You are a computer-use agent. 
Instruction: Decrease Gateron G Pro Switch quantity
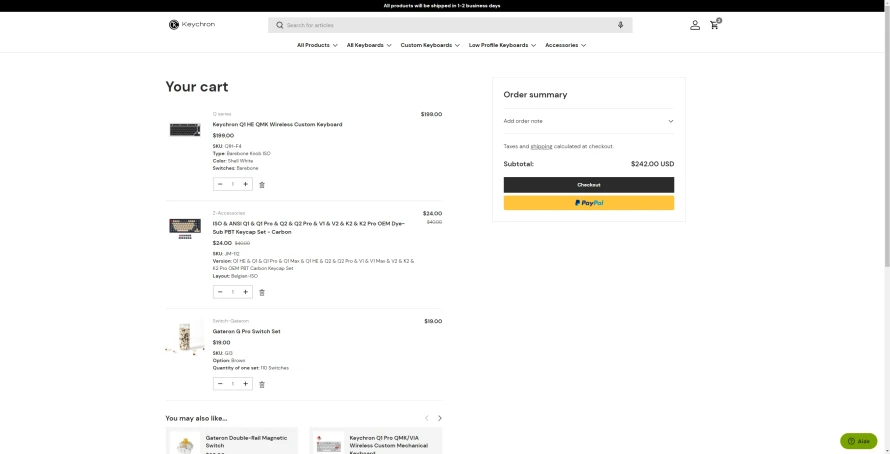point(220,384)
